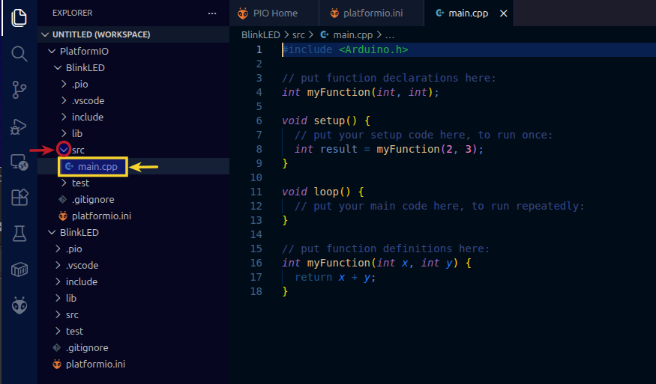Click 'return' keyword on line 17
656x384 pixels.
[313, 277]
